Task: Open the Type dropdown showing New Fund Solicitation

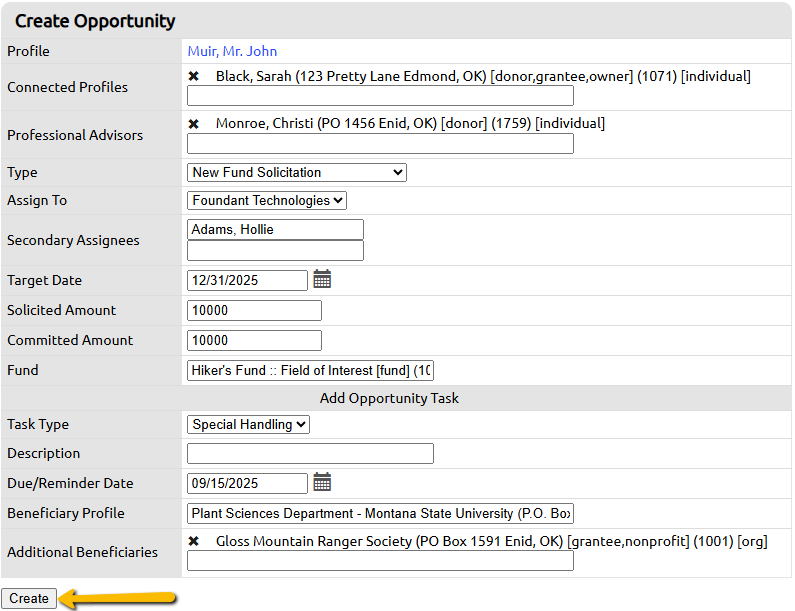Action: pos(297,172)
